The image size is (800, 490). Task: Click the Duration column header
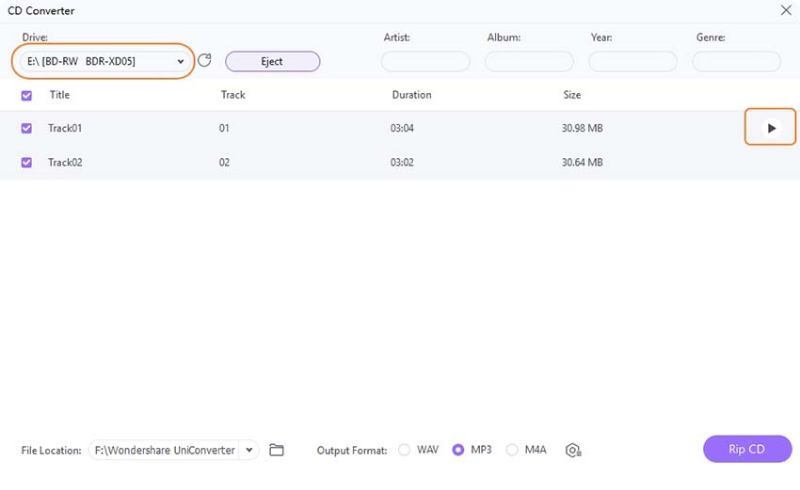pos(411,95)
